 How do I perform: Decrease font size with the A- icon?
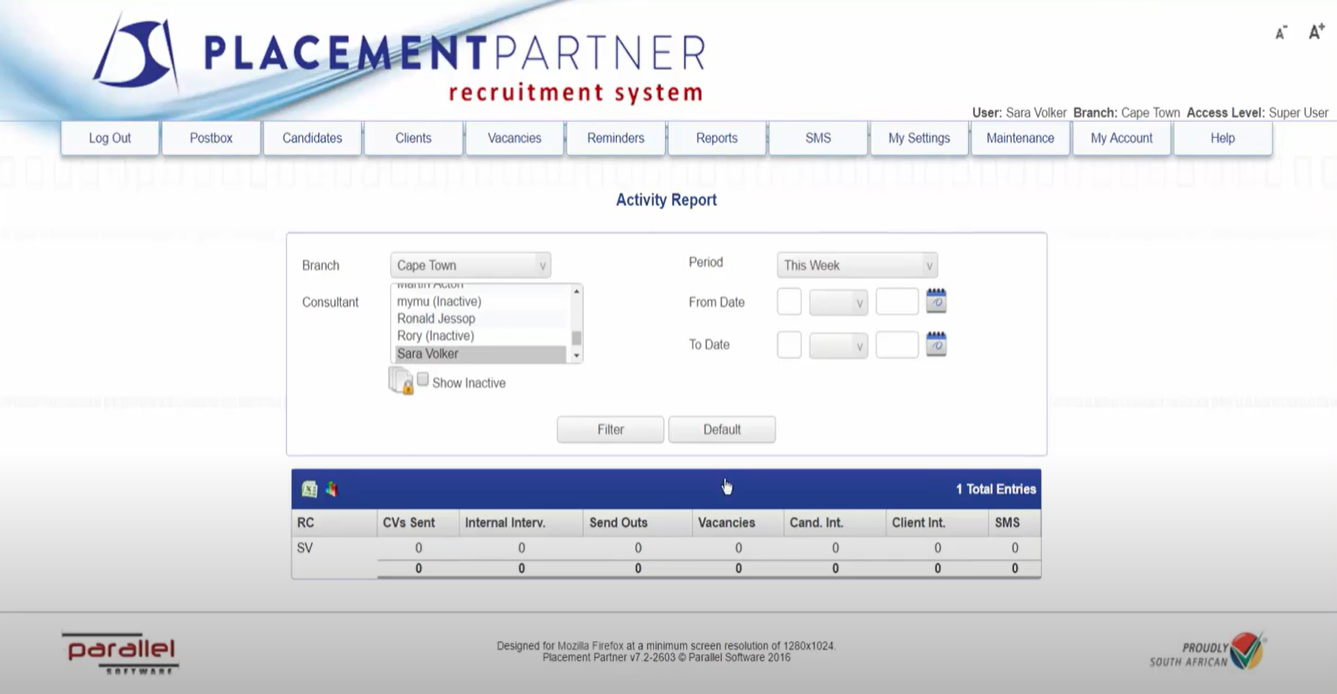click(x=1280, y=33)
